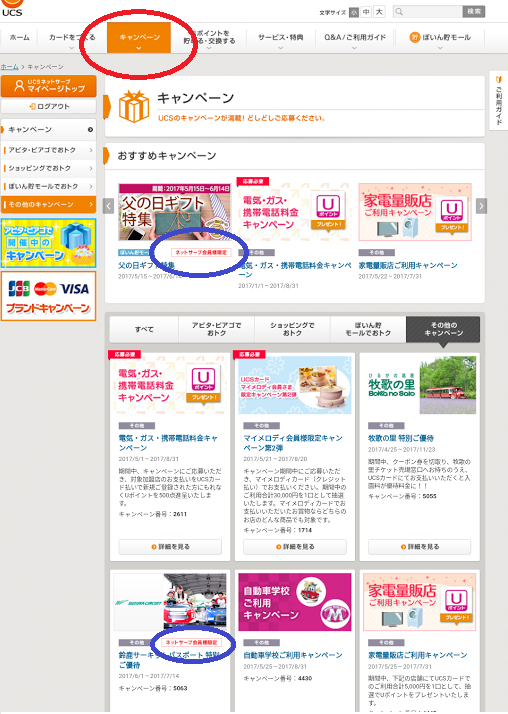
Task: Click carousel 家電量販店ご利用キャンペーン title link
Action: pyautogui.click(x=408, y=265)
